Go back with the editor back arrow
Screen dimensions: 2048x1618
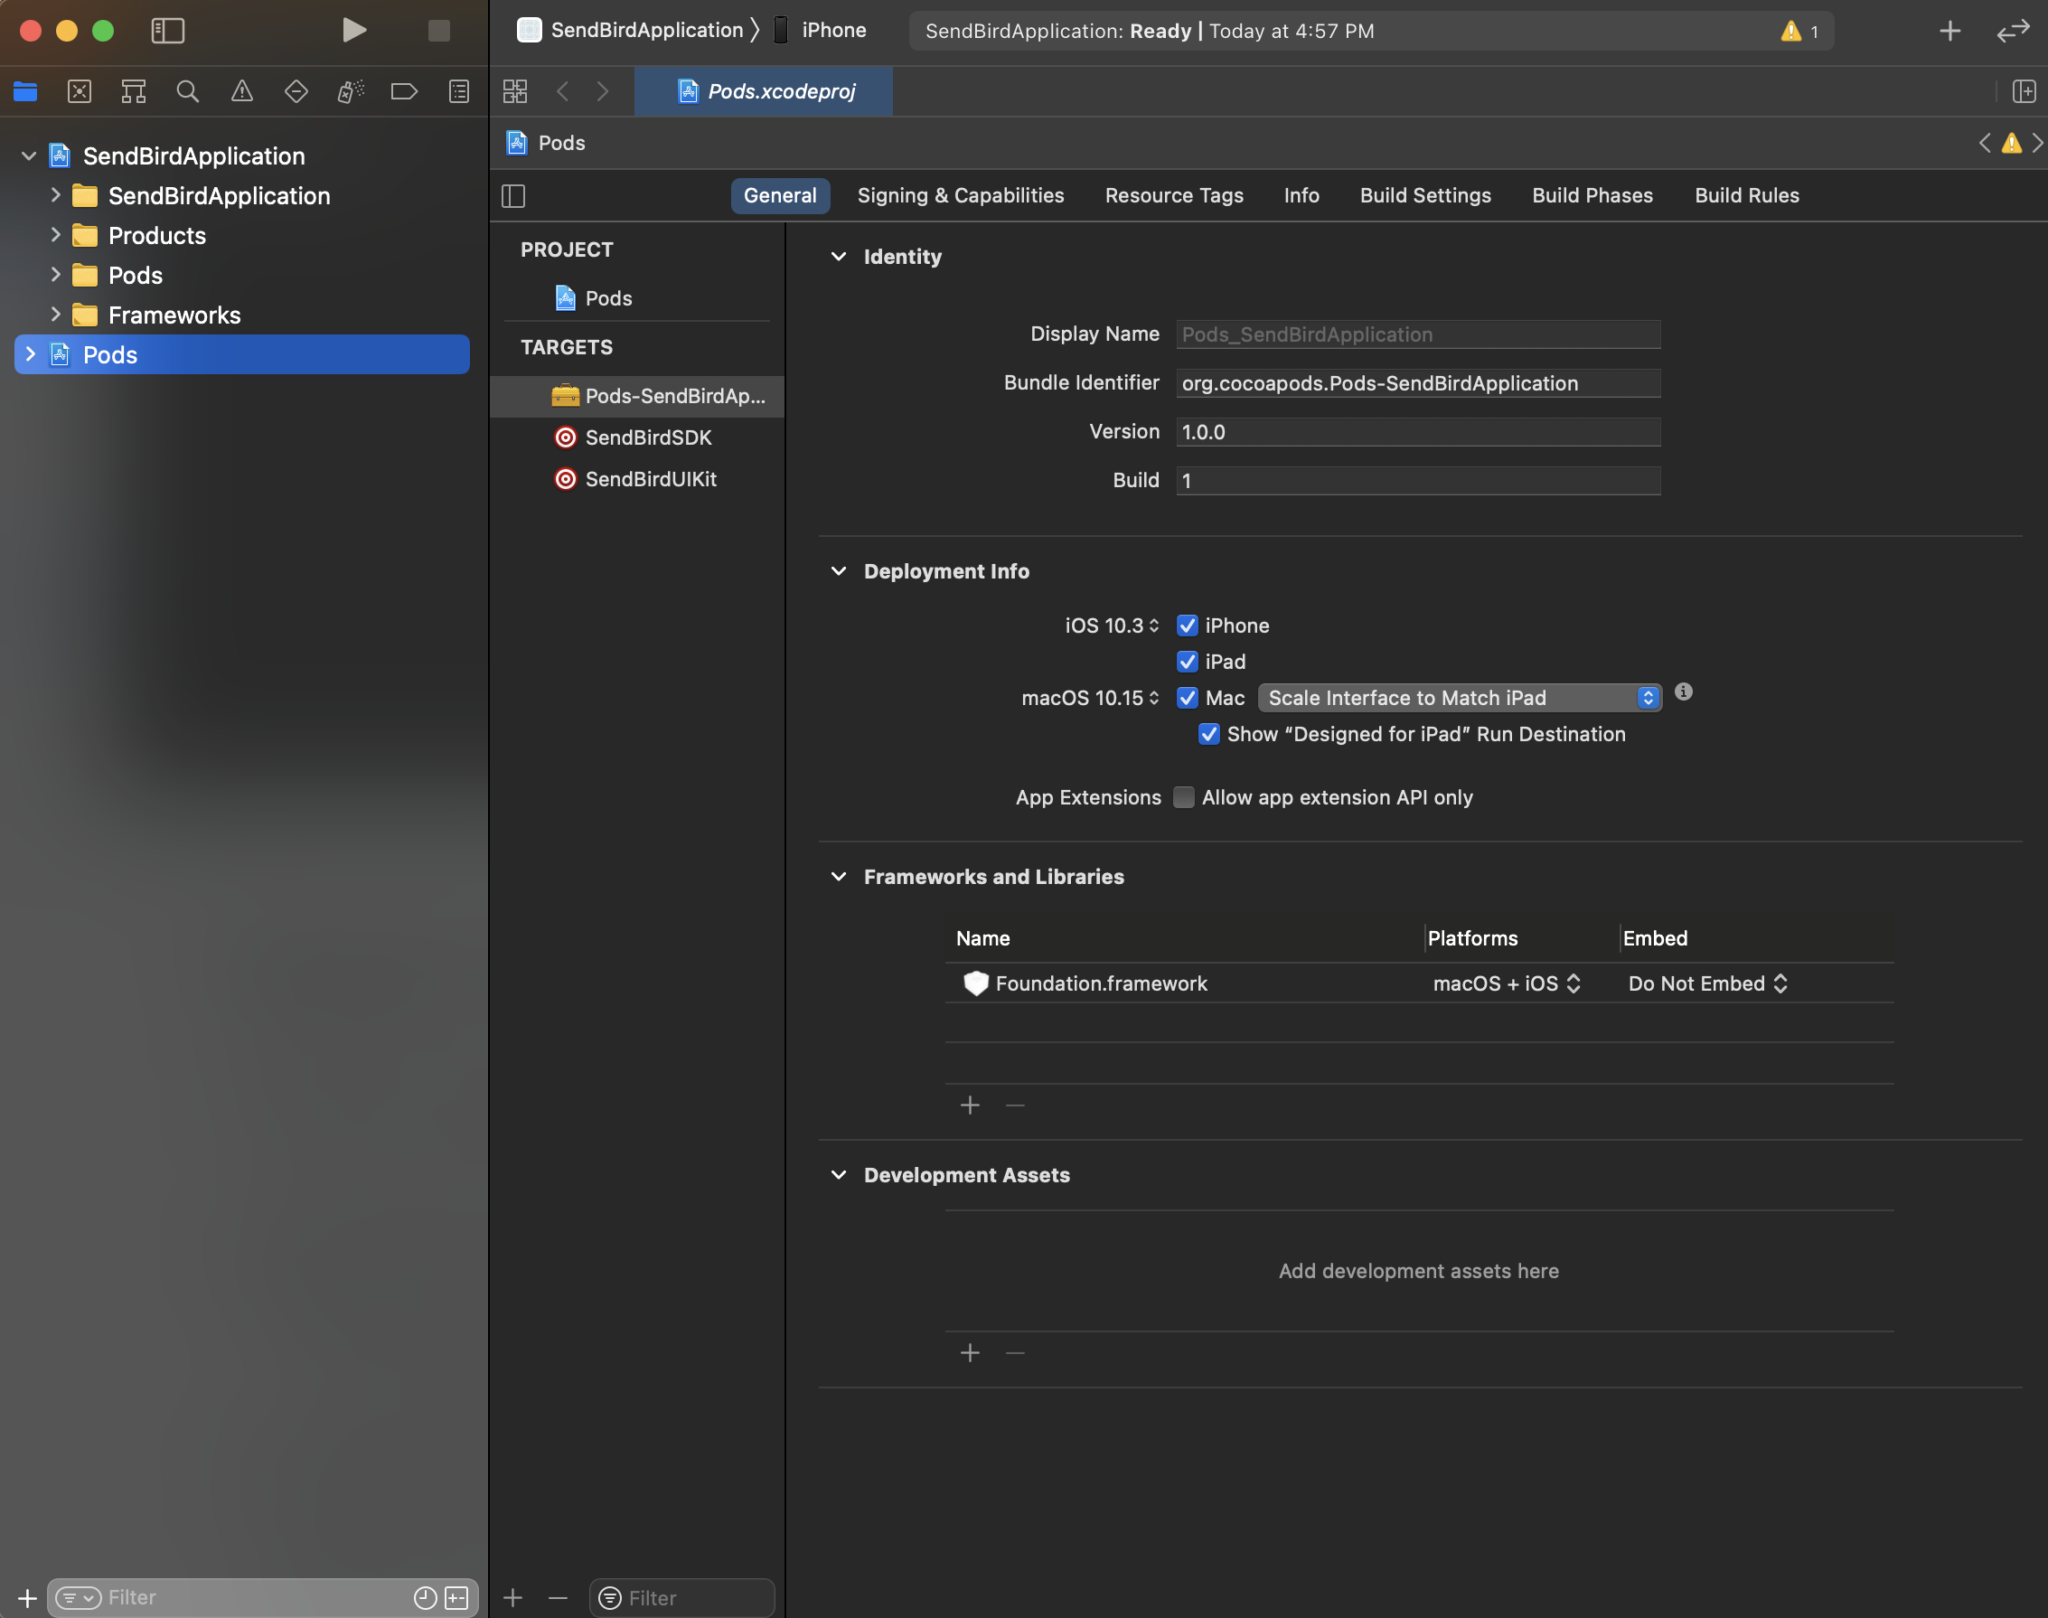pyautogui.click(x=563, y=92)
